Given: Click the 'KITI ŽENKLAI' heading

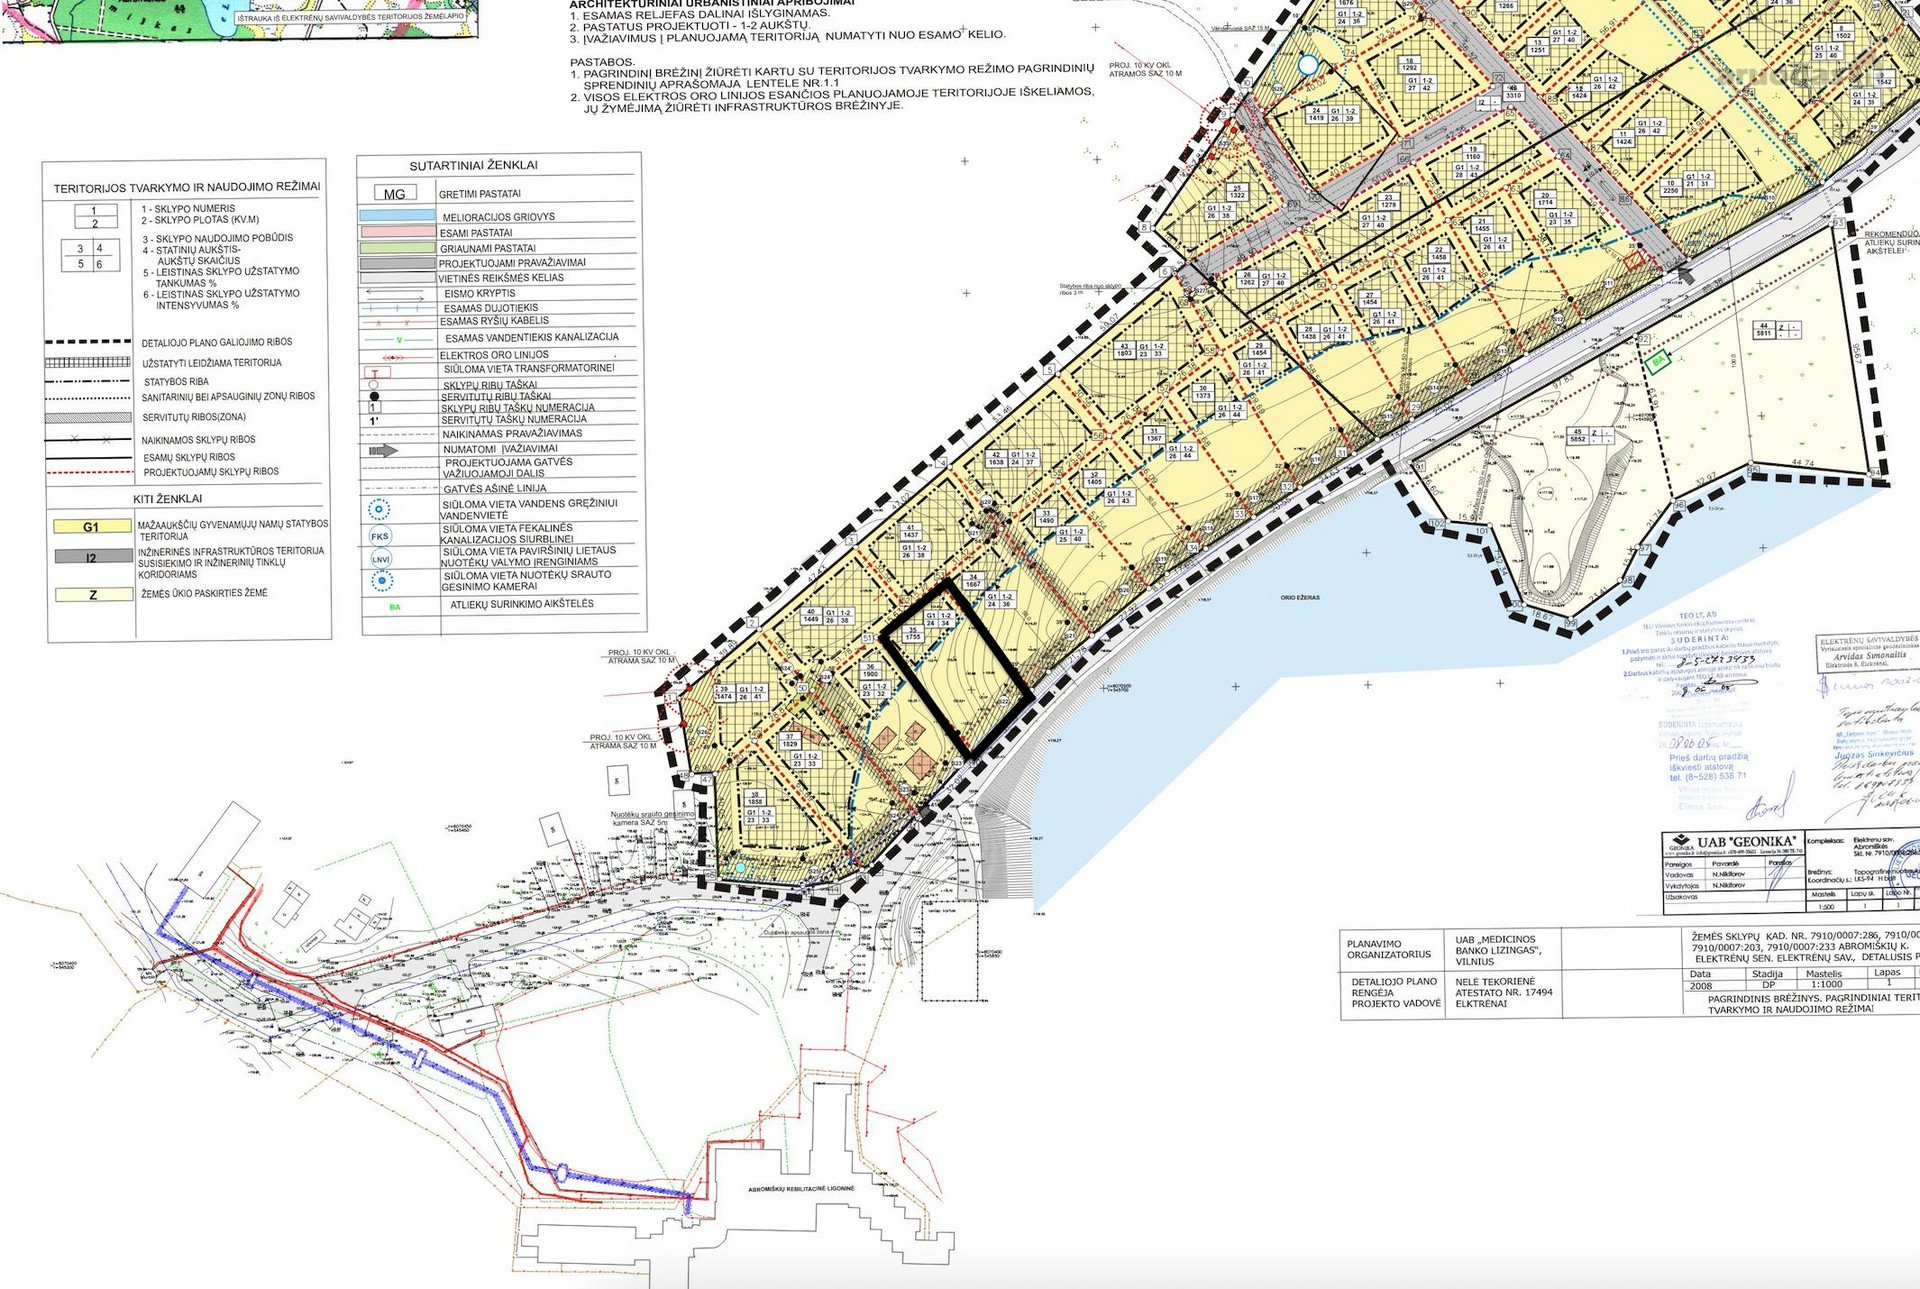Looking at the screenshot, I should 168,498.
